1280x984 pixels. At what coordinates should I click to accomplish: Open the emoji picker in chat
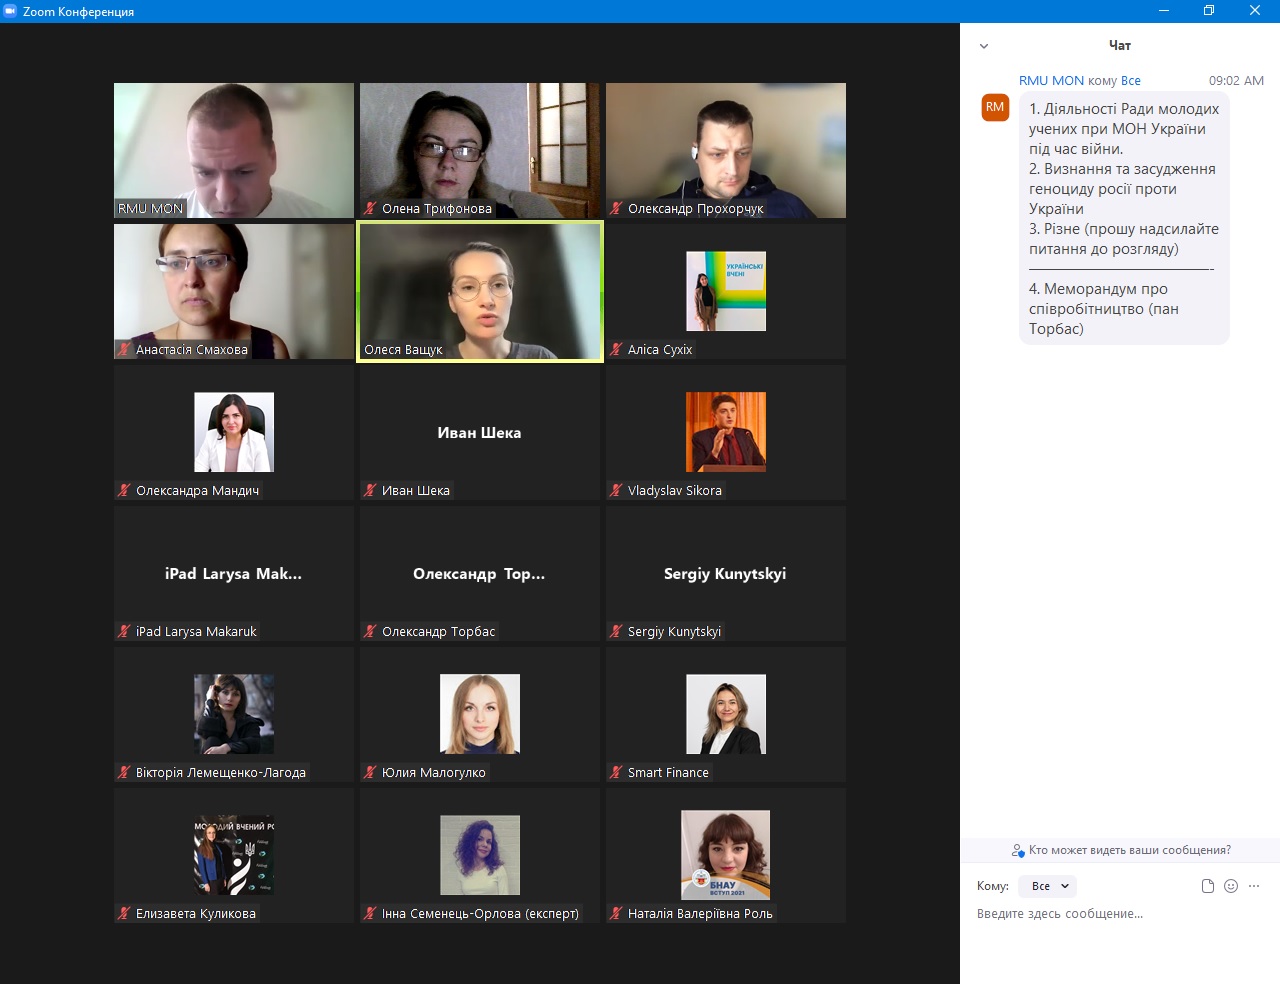(x=1231, y=886)
